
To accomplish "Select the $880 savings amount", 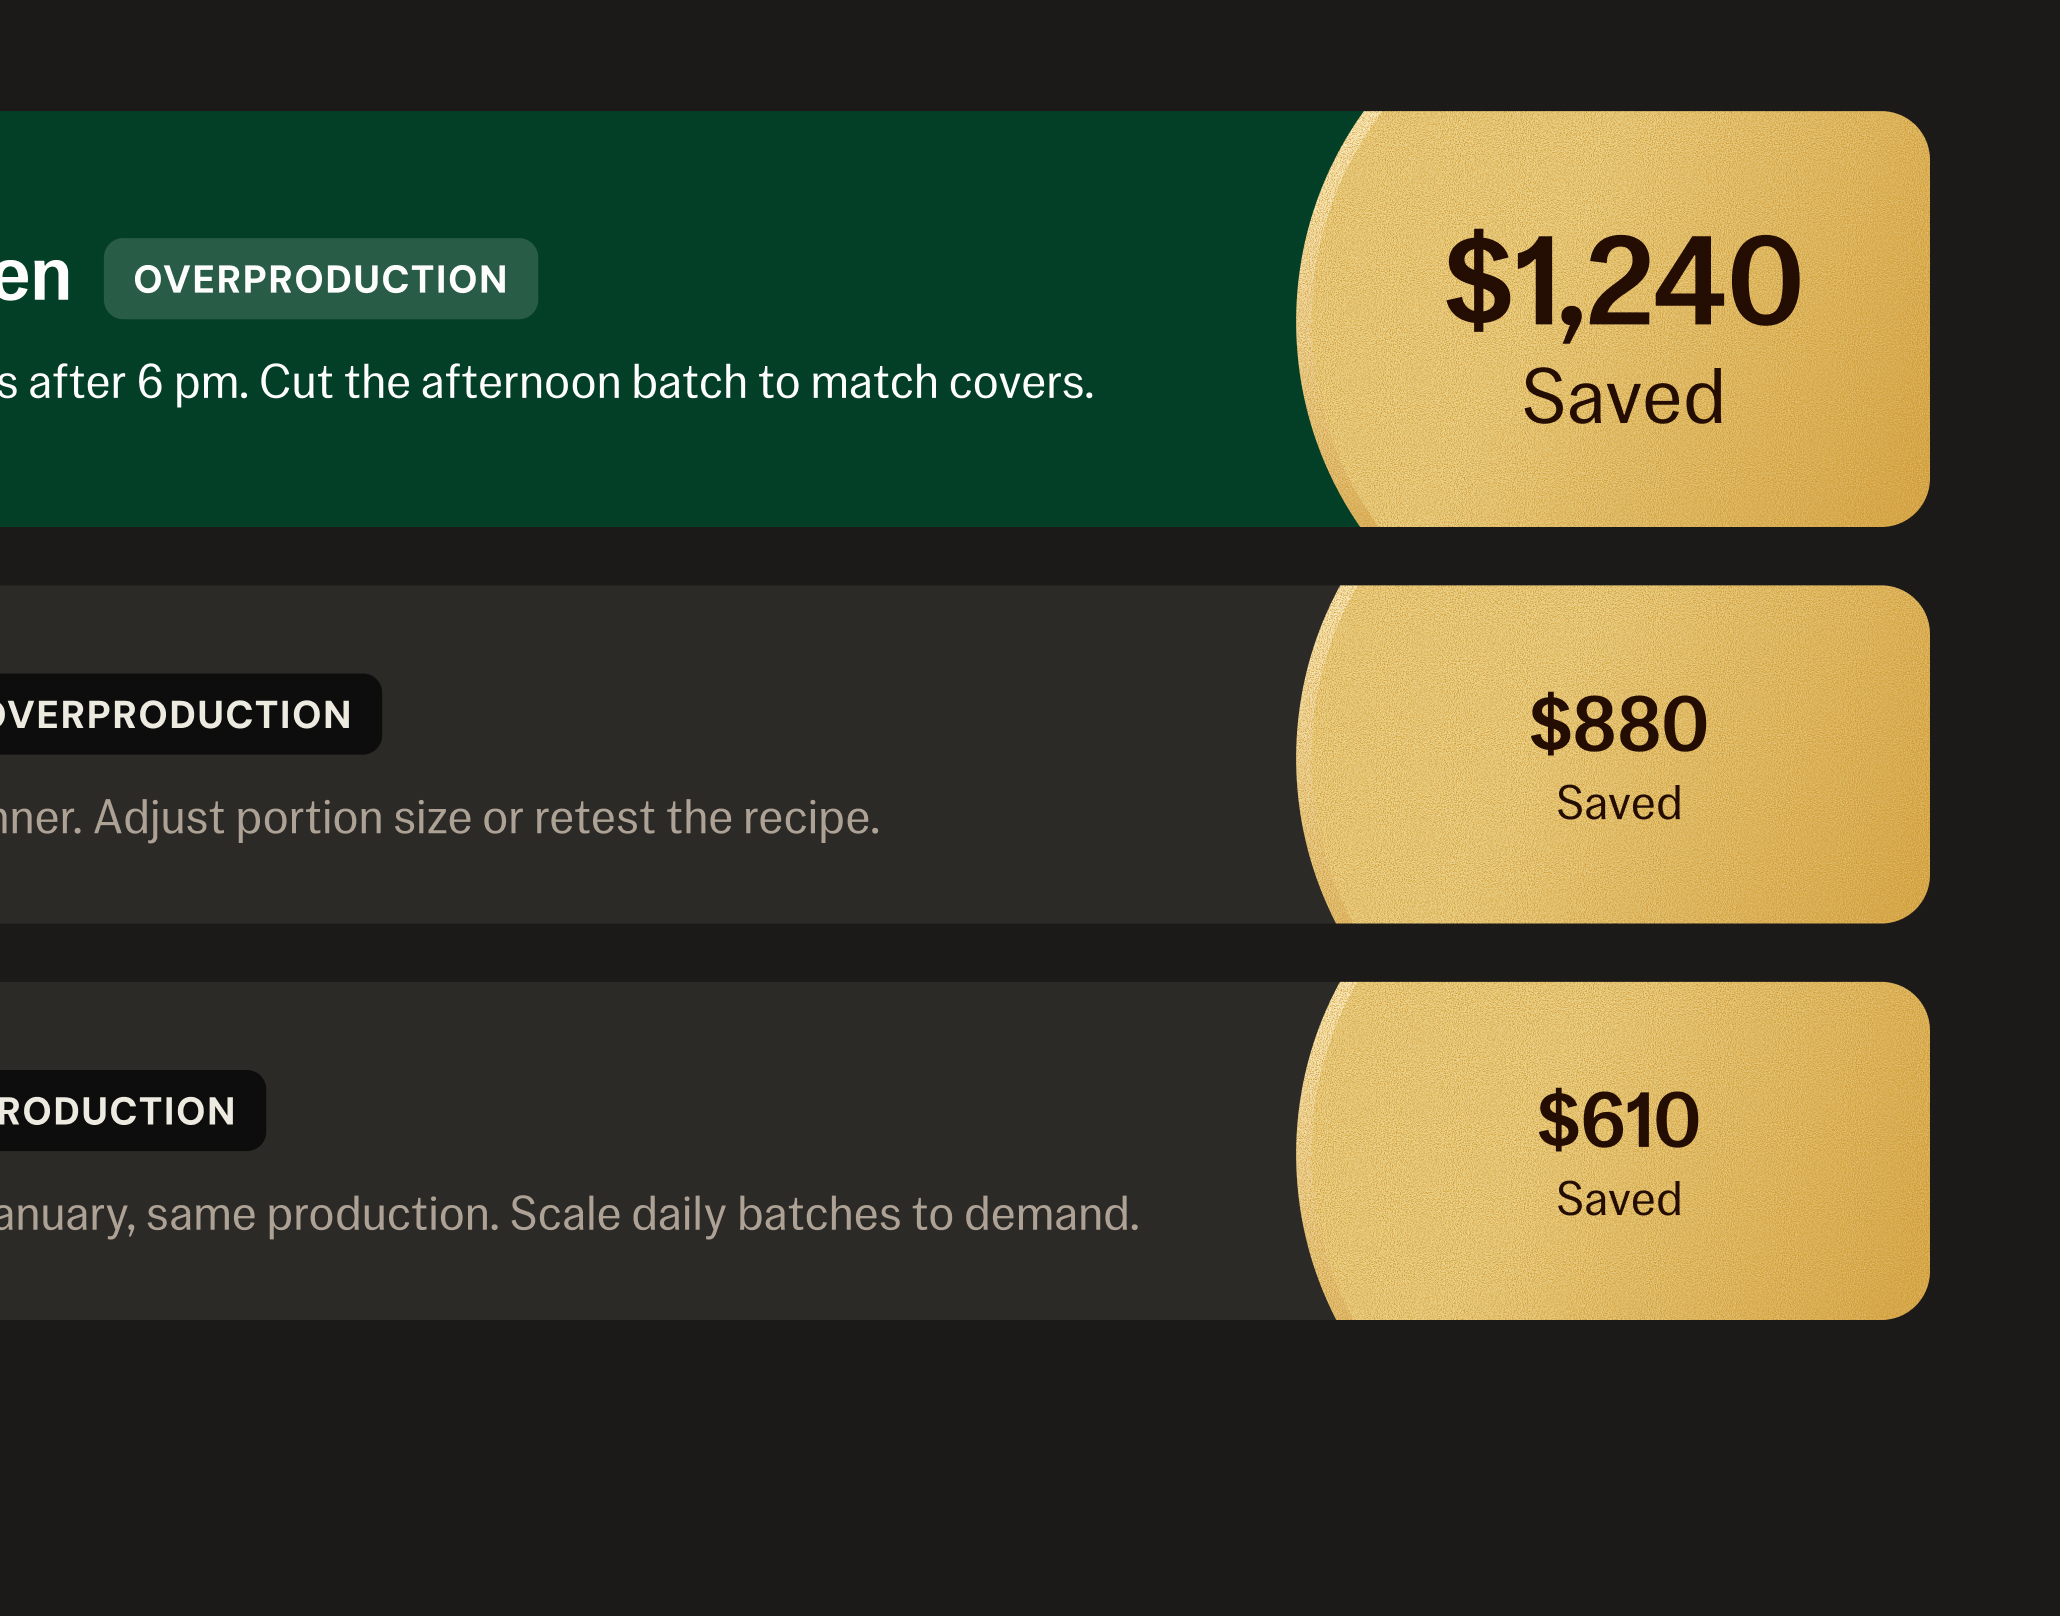I will pyautogui.click(x=1619, y=724).
